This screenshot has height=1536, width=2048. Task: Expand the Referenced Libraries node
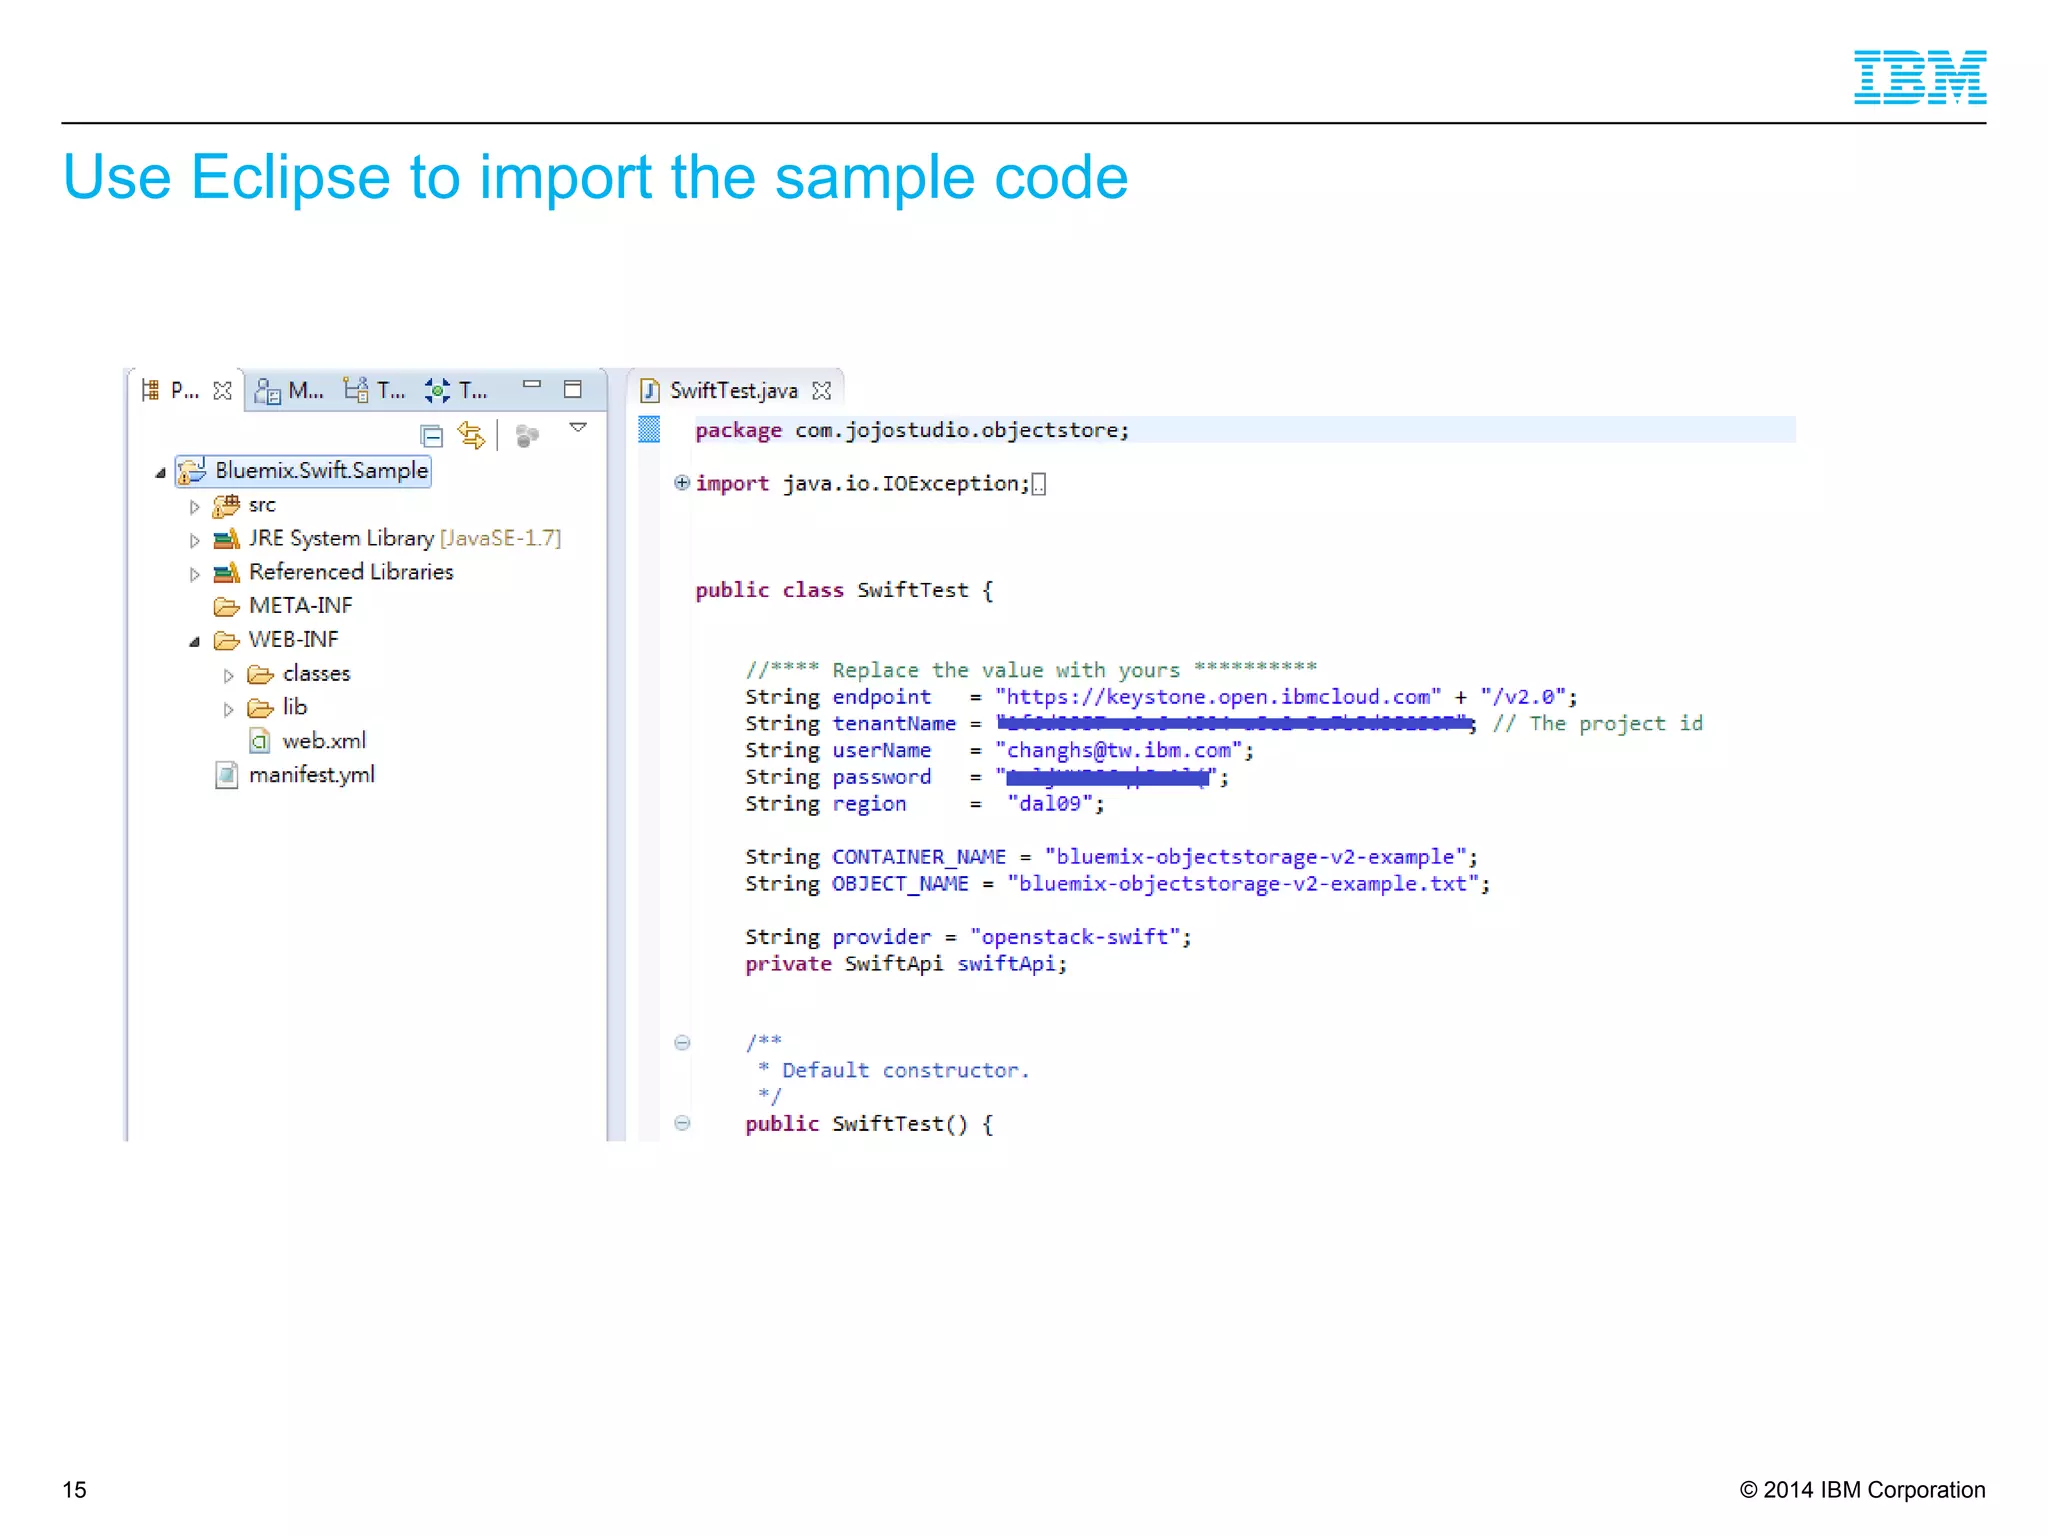click(195, 575)
